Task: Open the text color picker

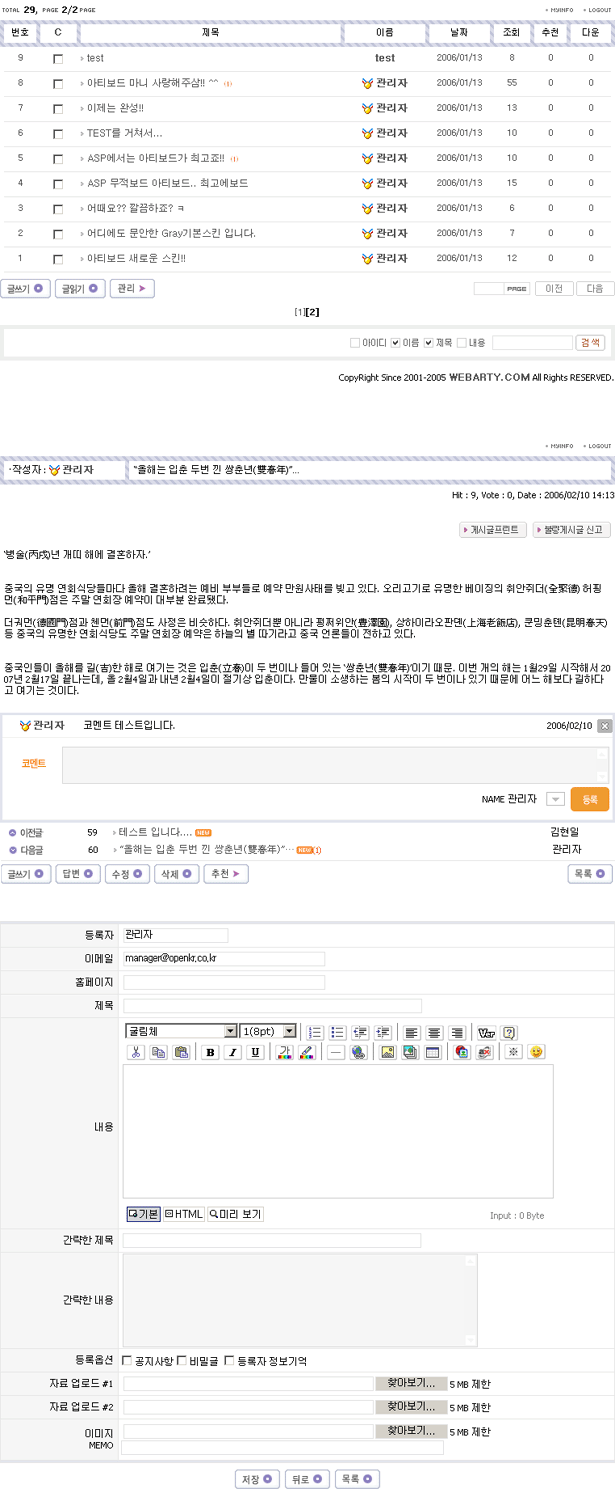Action: coord(285,1052)
